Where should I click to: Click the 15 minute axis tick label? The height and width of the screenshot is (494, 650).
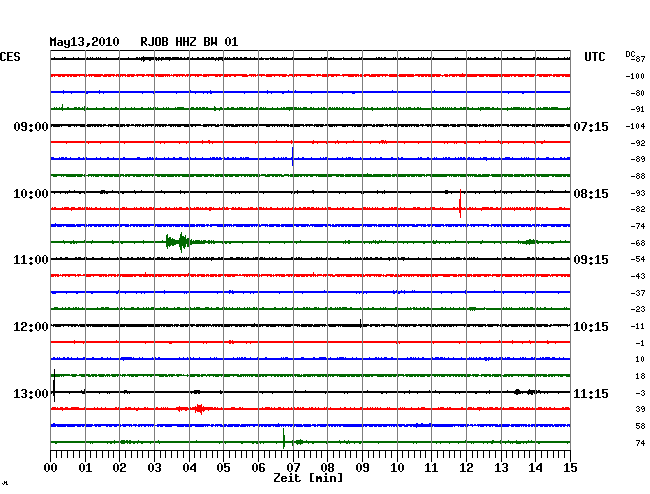(570, 468)
